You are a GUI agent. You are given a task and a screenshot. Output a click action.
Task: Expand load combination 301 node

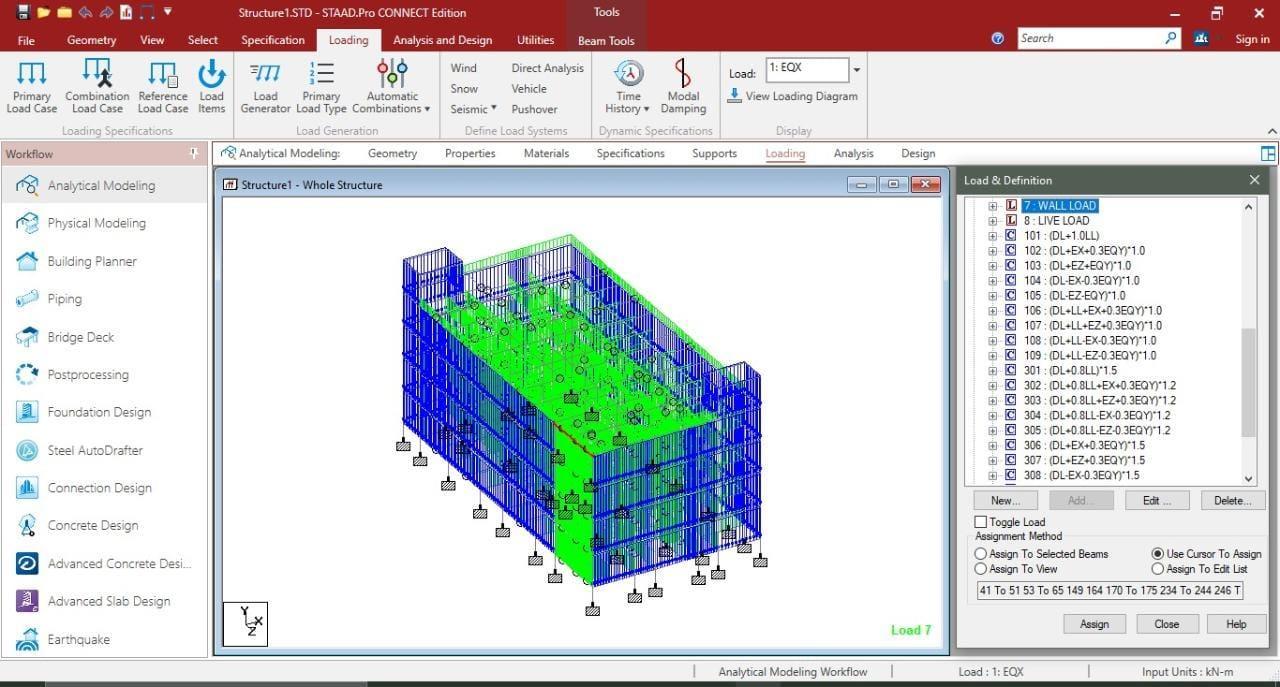pos(993,371)
